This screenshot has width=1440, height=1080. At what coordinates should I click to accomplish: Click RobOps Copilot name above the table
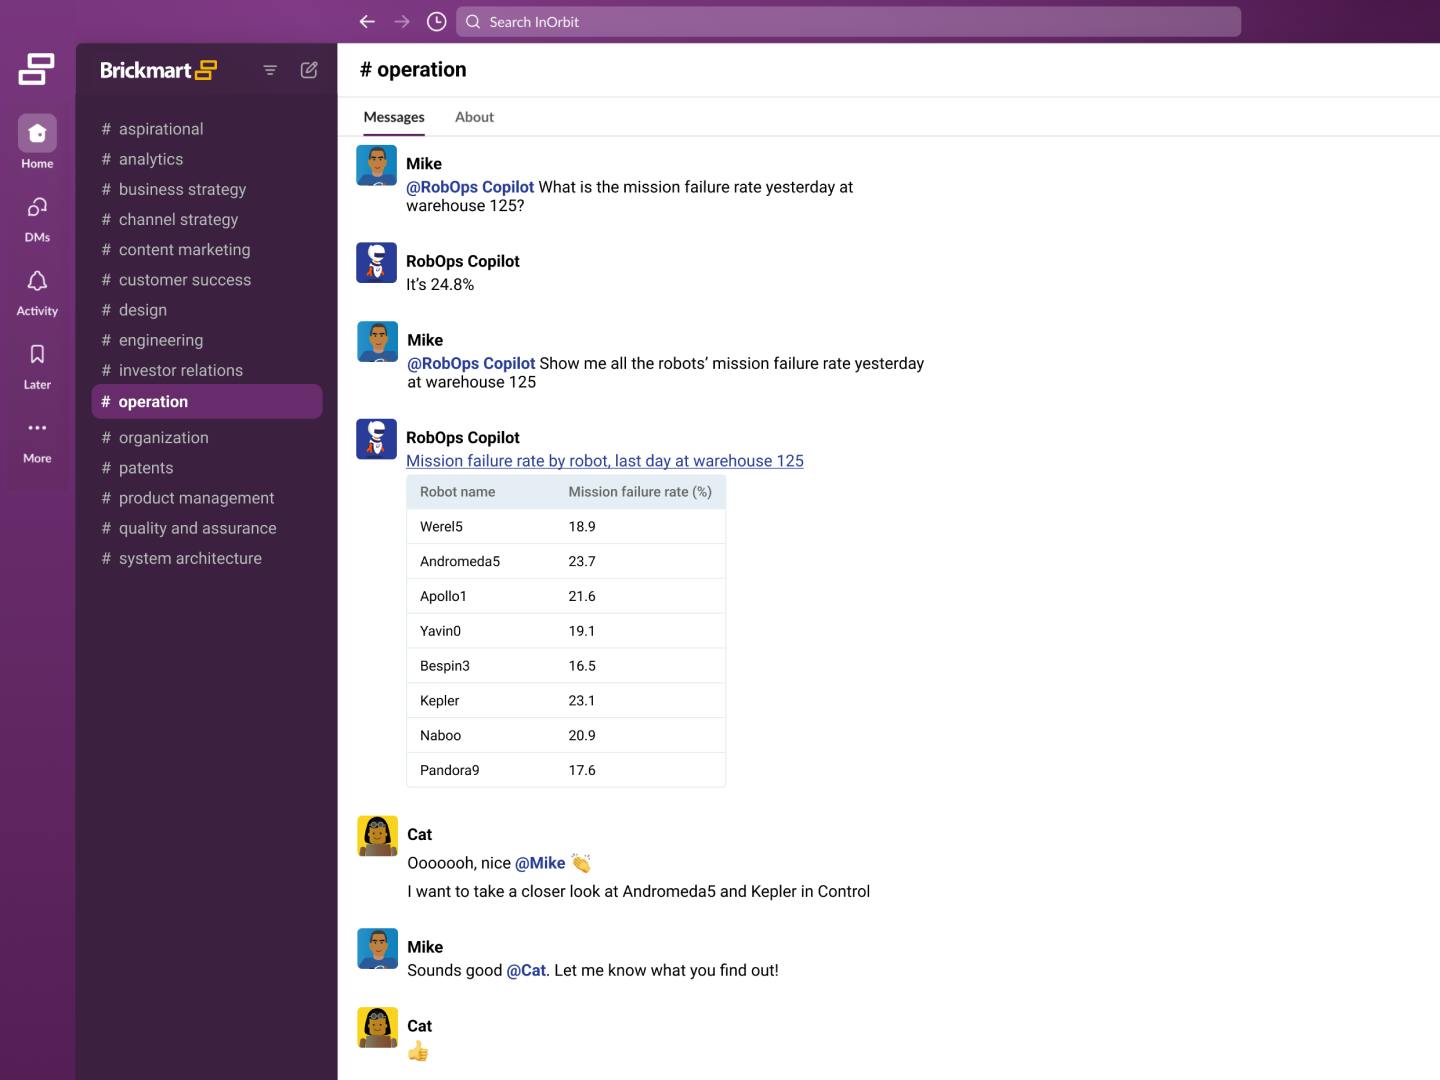(463, 438)
